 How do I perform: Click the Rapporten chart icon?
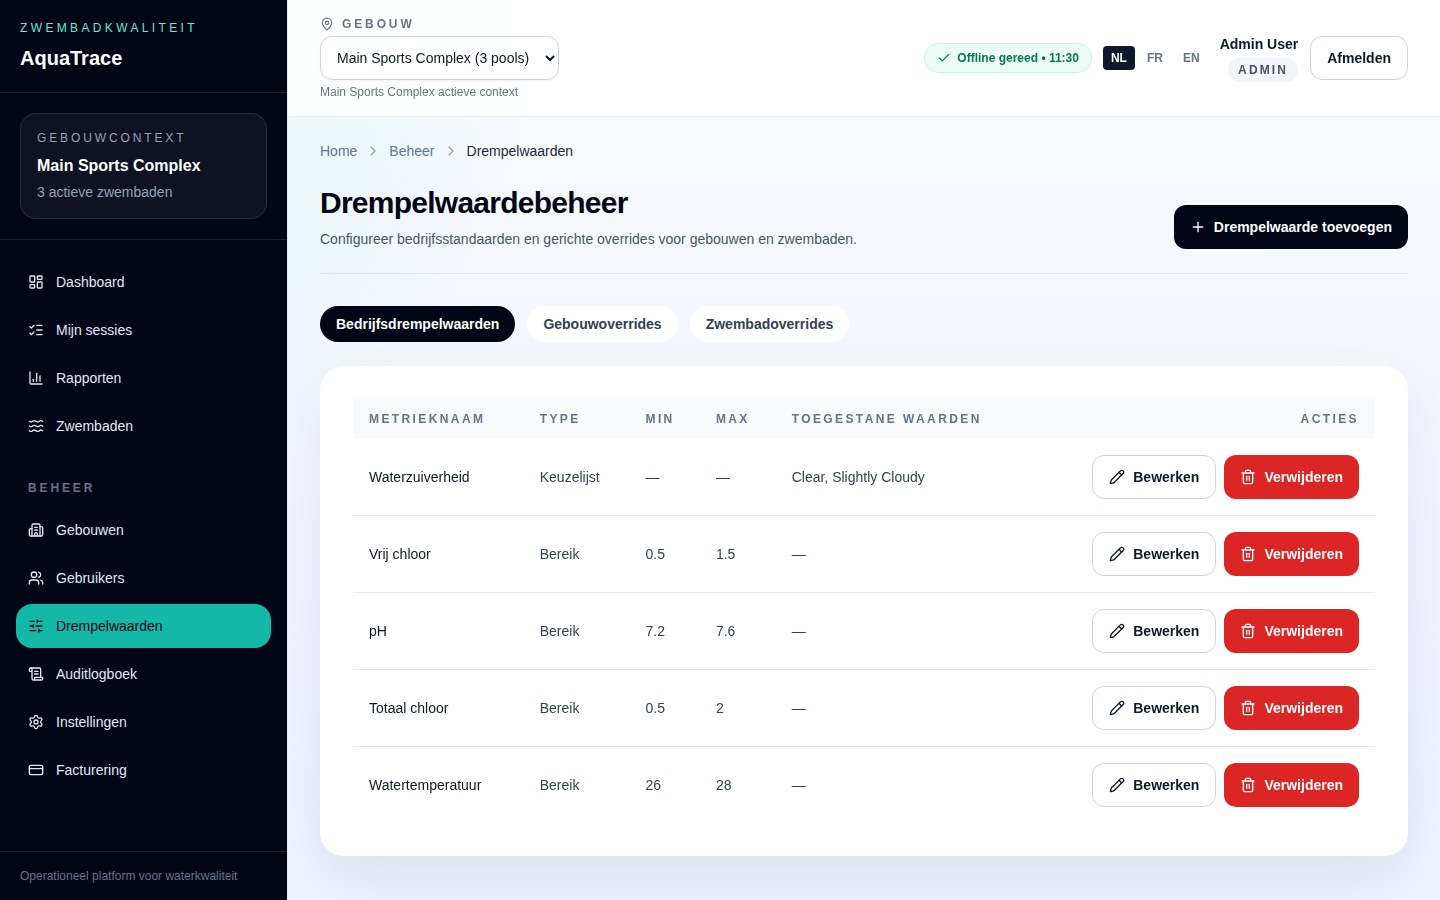[36, 378]
